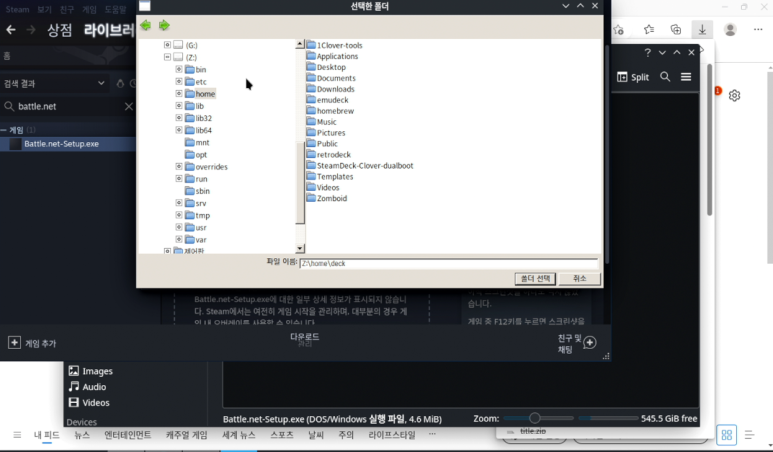Adjust the file manager Zoom slider
Viewport: 773px width, 452px height.
coord(534,418)
